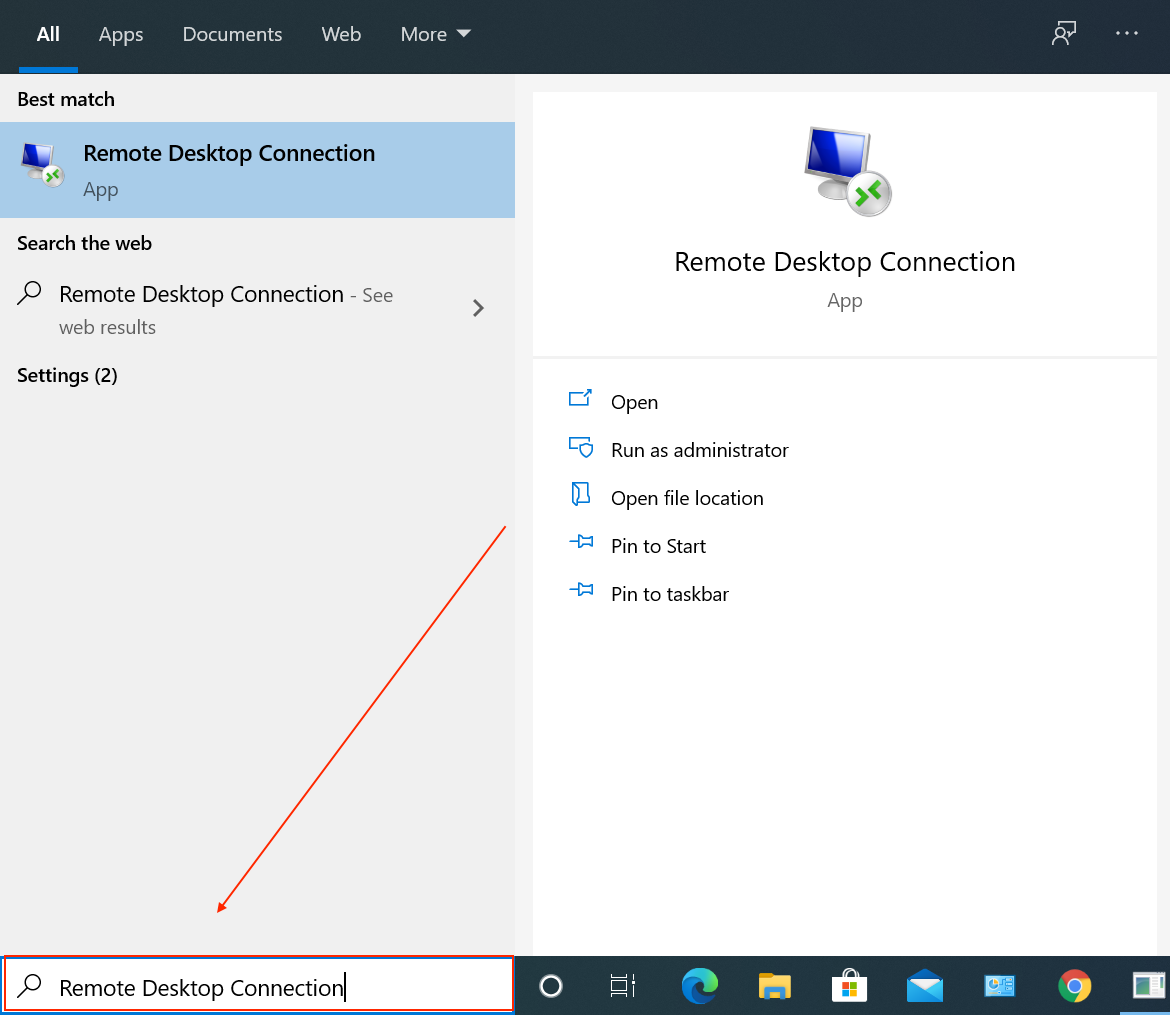Viewport: 1170px width, 1015px height.
Task: Expand the Settings (2) category
Action: click(x=67, y=375)
